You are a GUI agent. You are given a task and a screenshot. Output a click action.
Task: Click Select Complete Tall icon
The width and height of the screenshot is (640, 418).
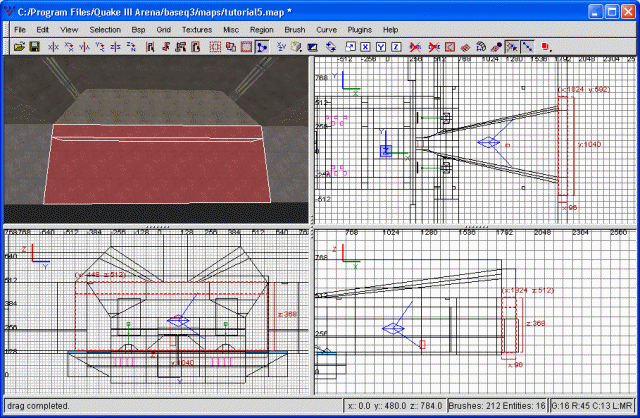point(150,47)
